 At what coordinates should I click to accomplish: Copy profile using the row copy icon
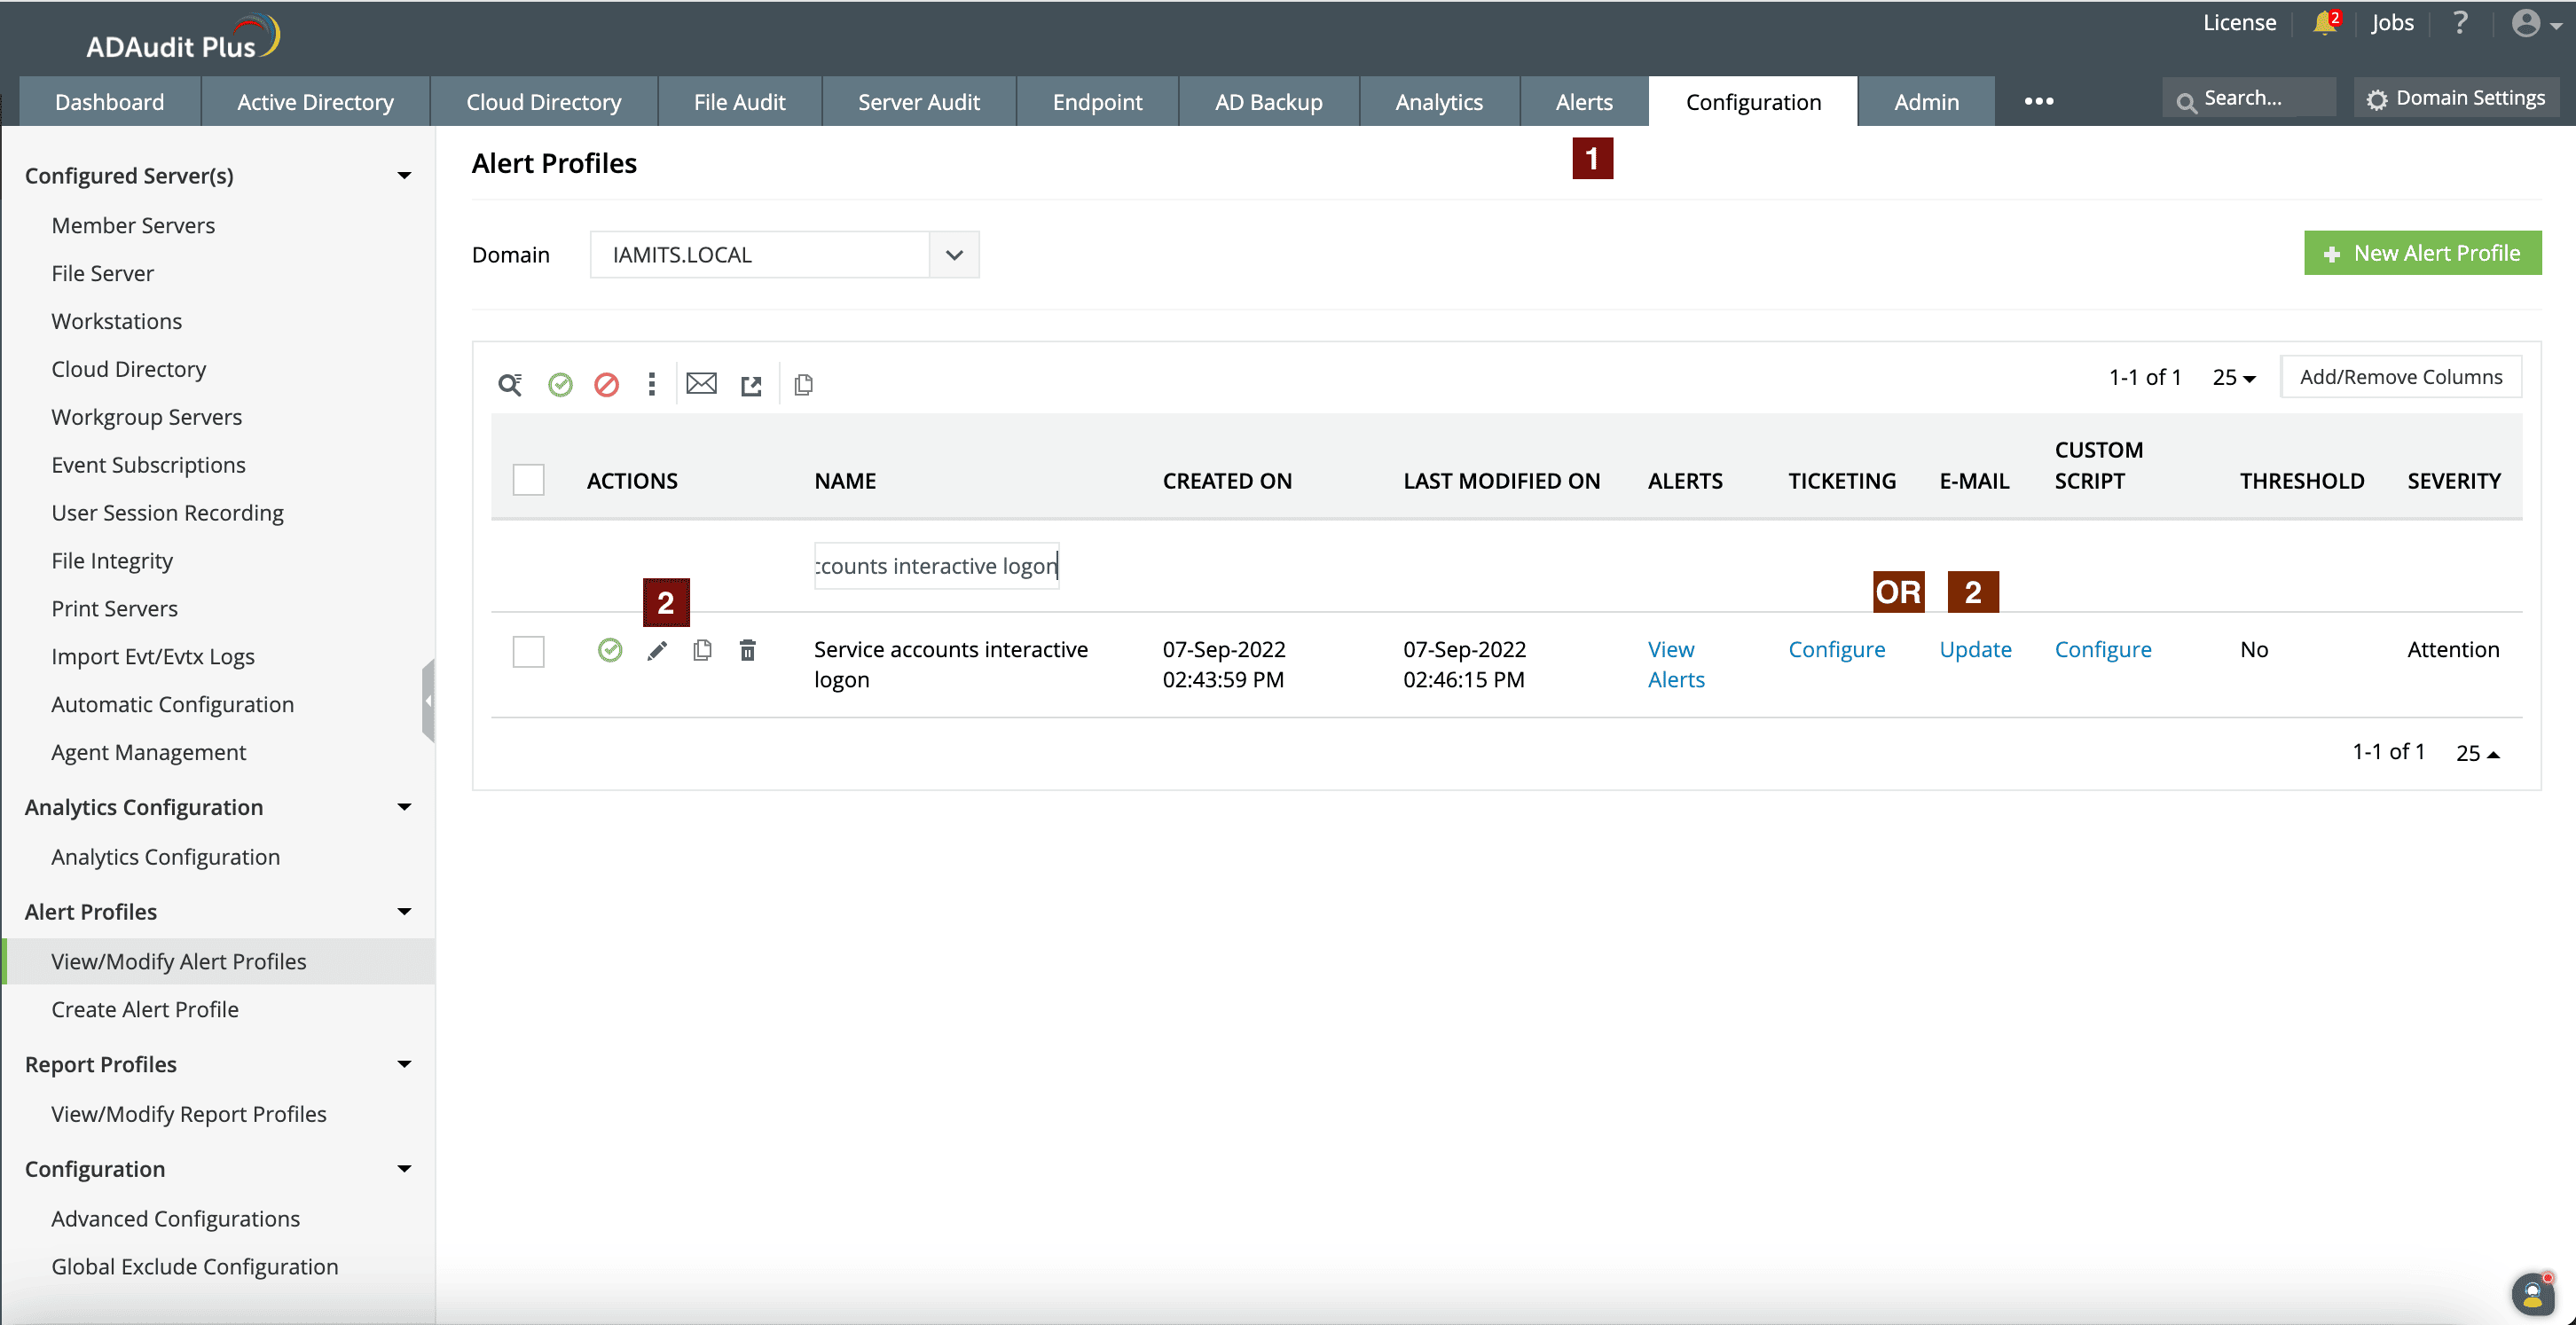pos(702,651)
